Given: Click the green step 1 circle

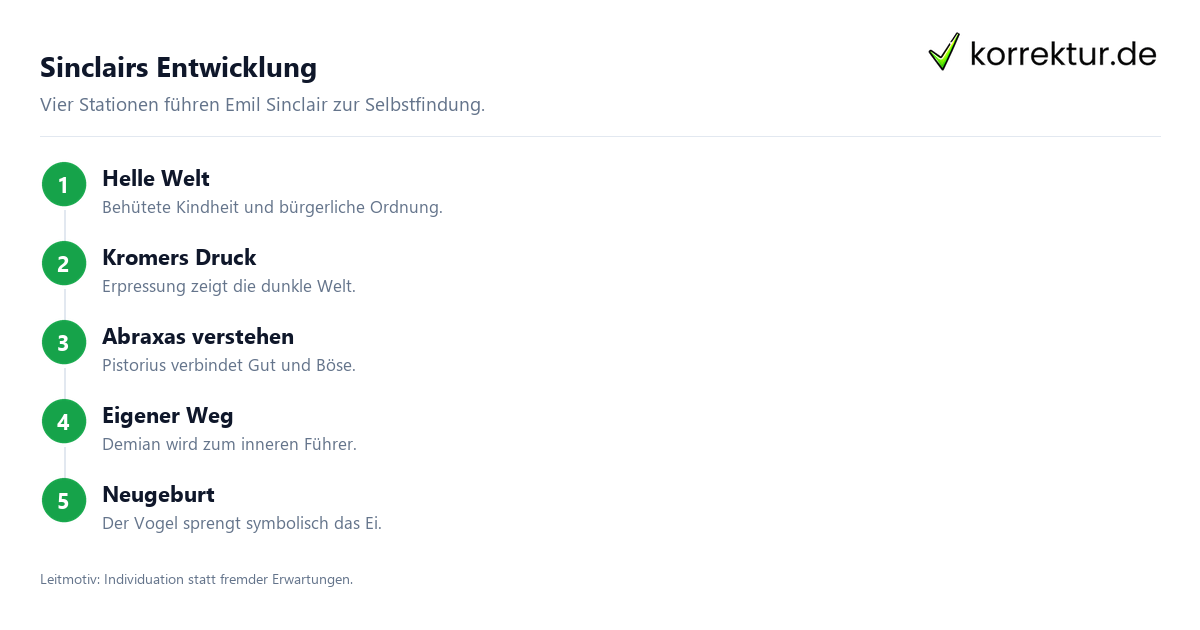Looking at the screenshot, I should (x=64, y=185).
